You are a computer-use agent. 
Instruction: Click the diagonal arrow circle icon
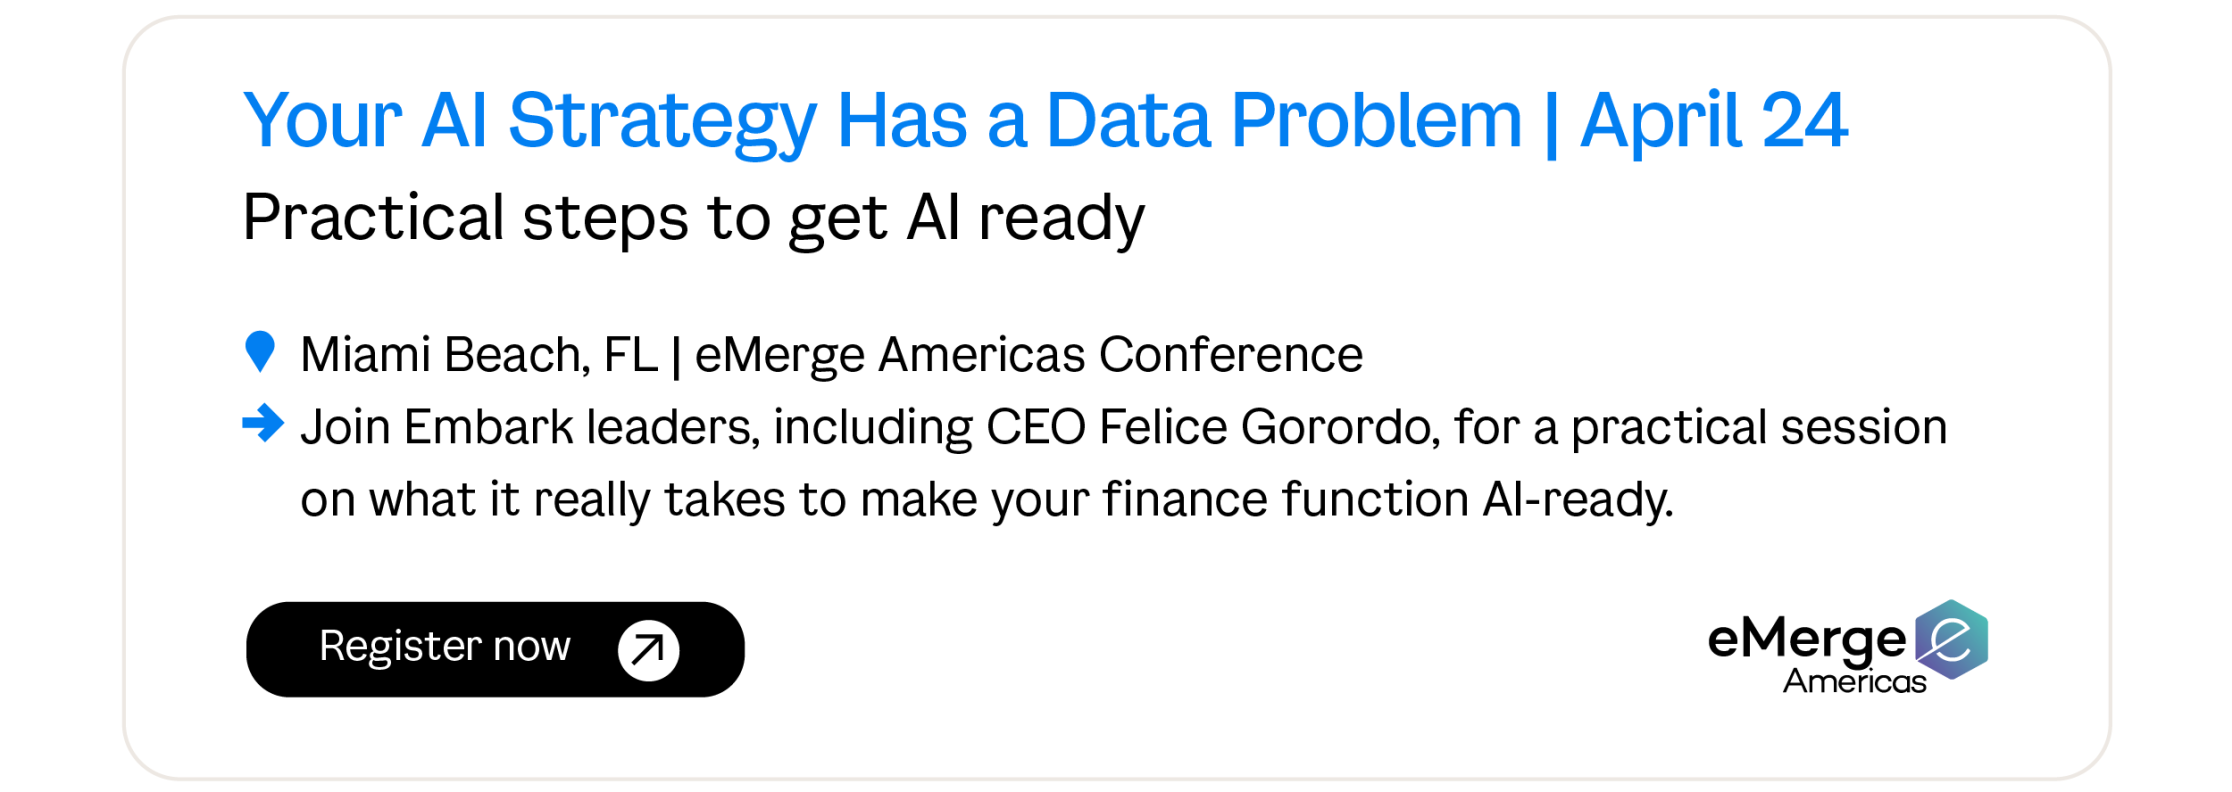(648, 650)
